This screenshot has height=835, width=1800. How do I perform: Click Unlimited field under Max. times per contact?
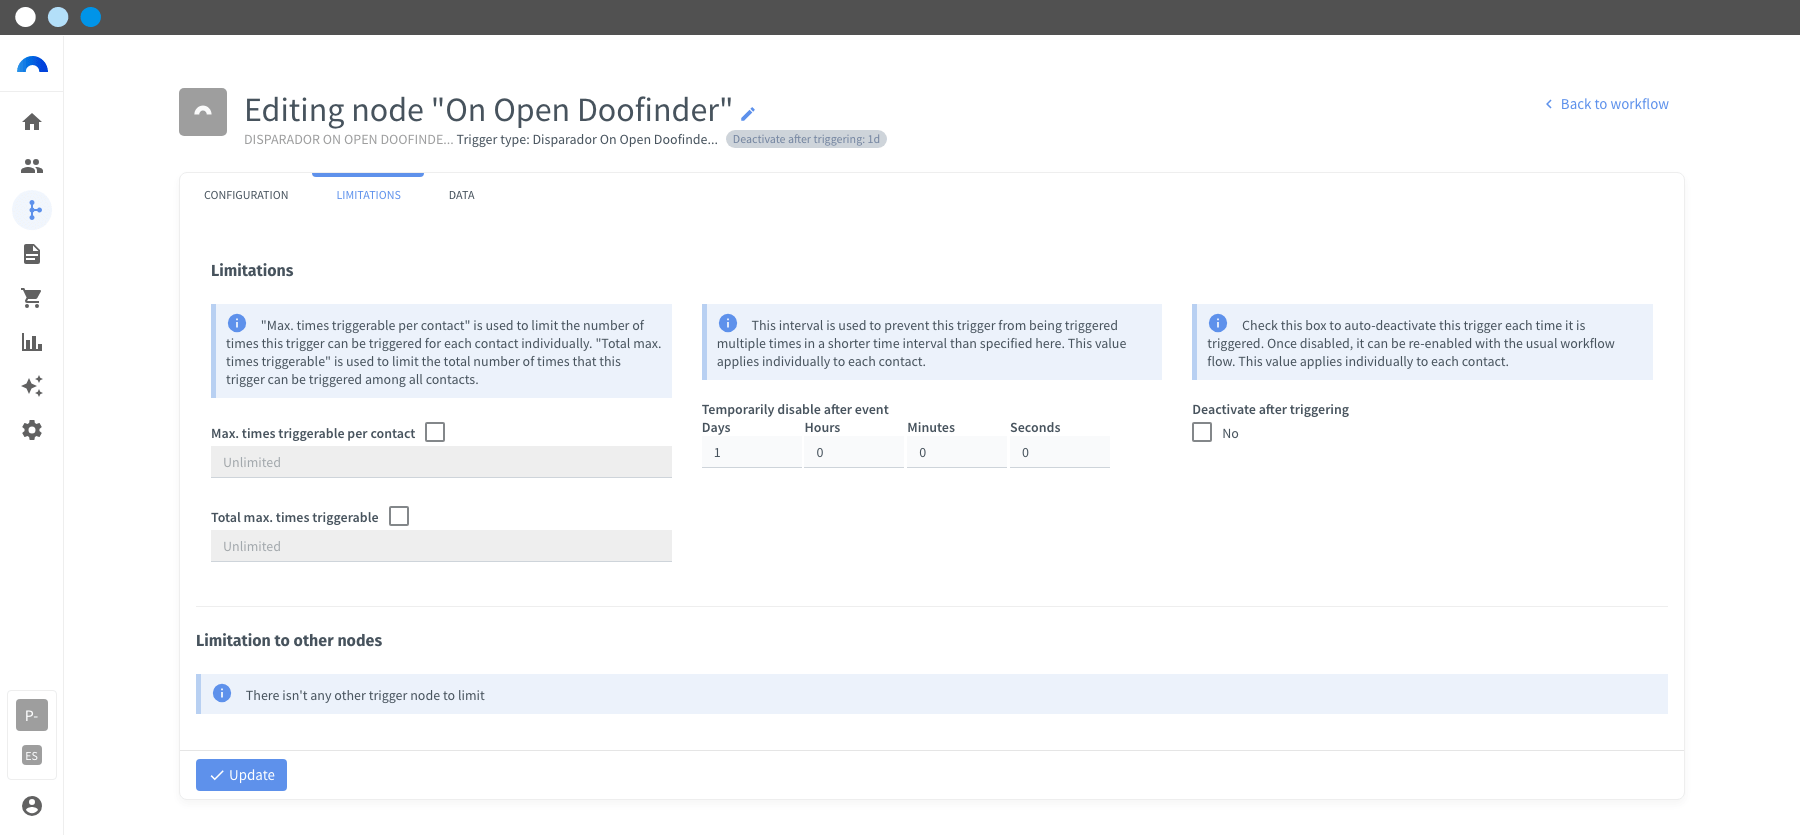coord(441,462)
